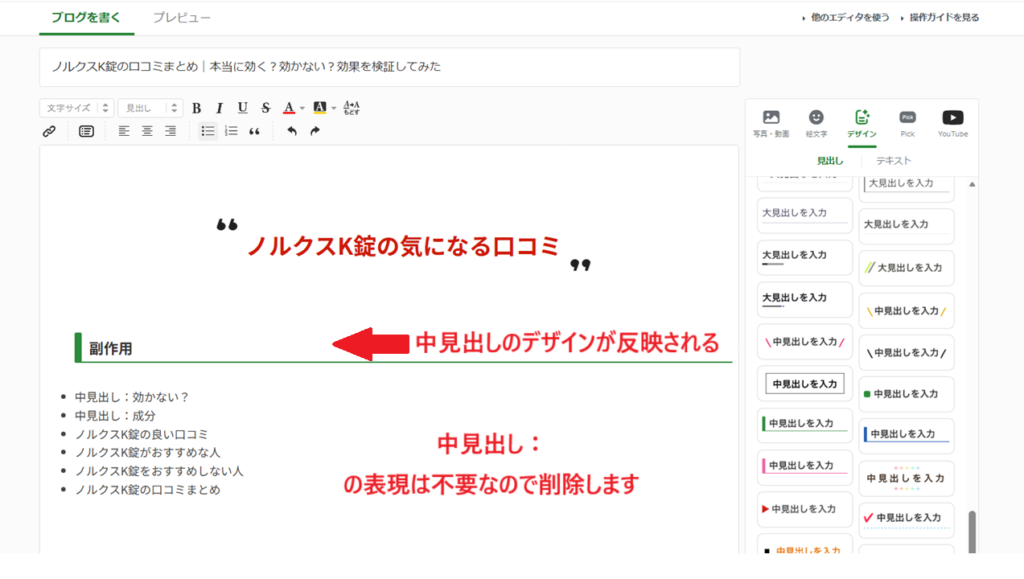The image size is (1024, 579).
Task: Insert a blockquote with the quote icon
Action: point(254,131)
